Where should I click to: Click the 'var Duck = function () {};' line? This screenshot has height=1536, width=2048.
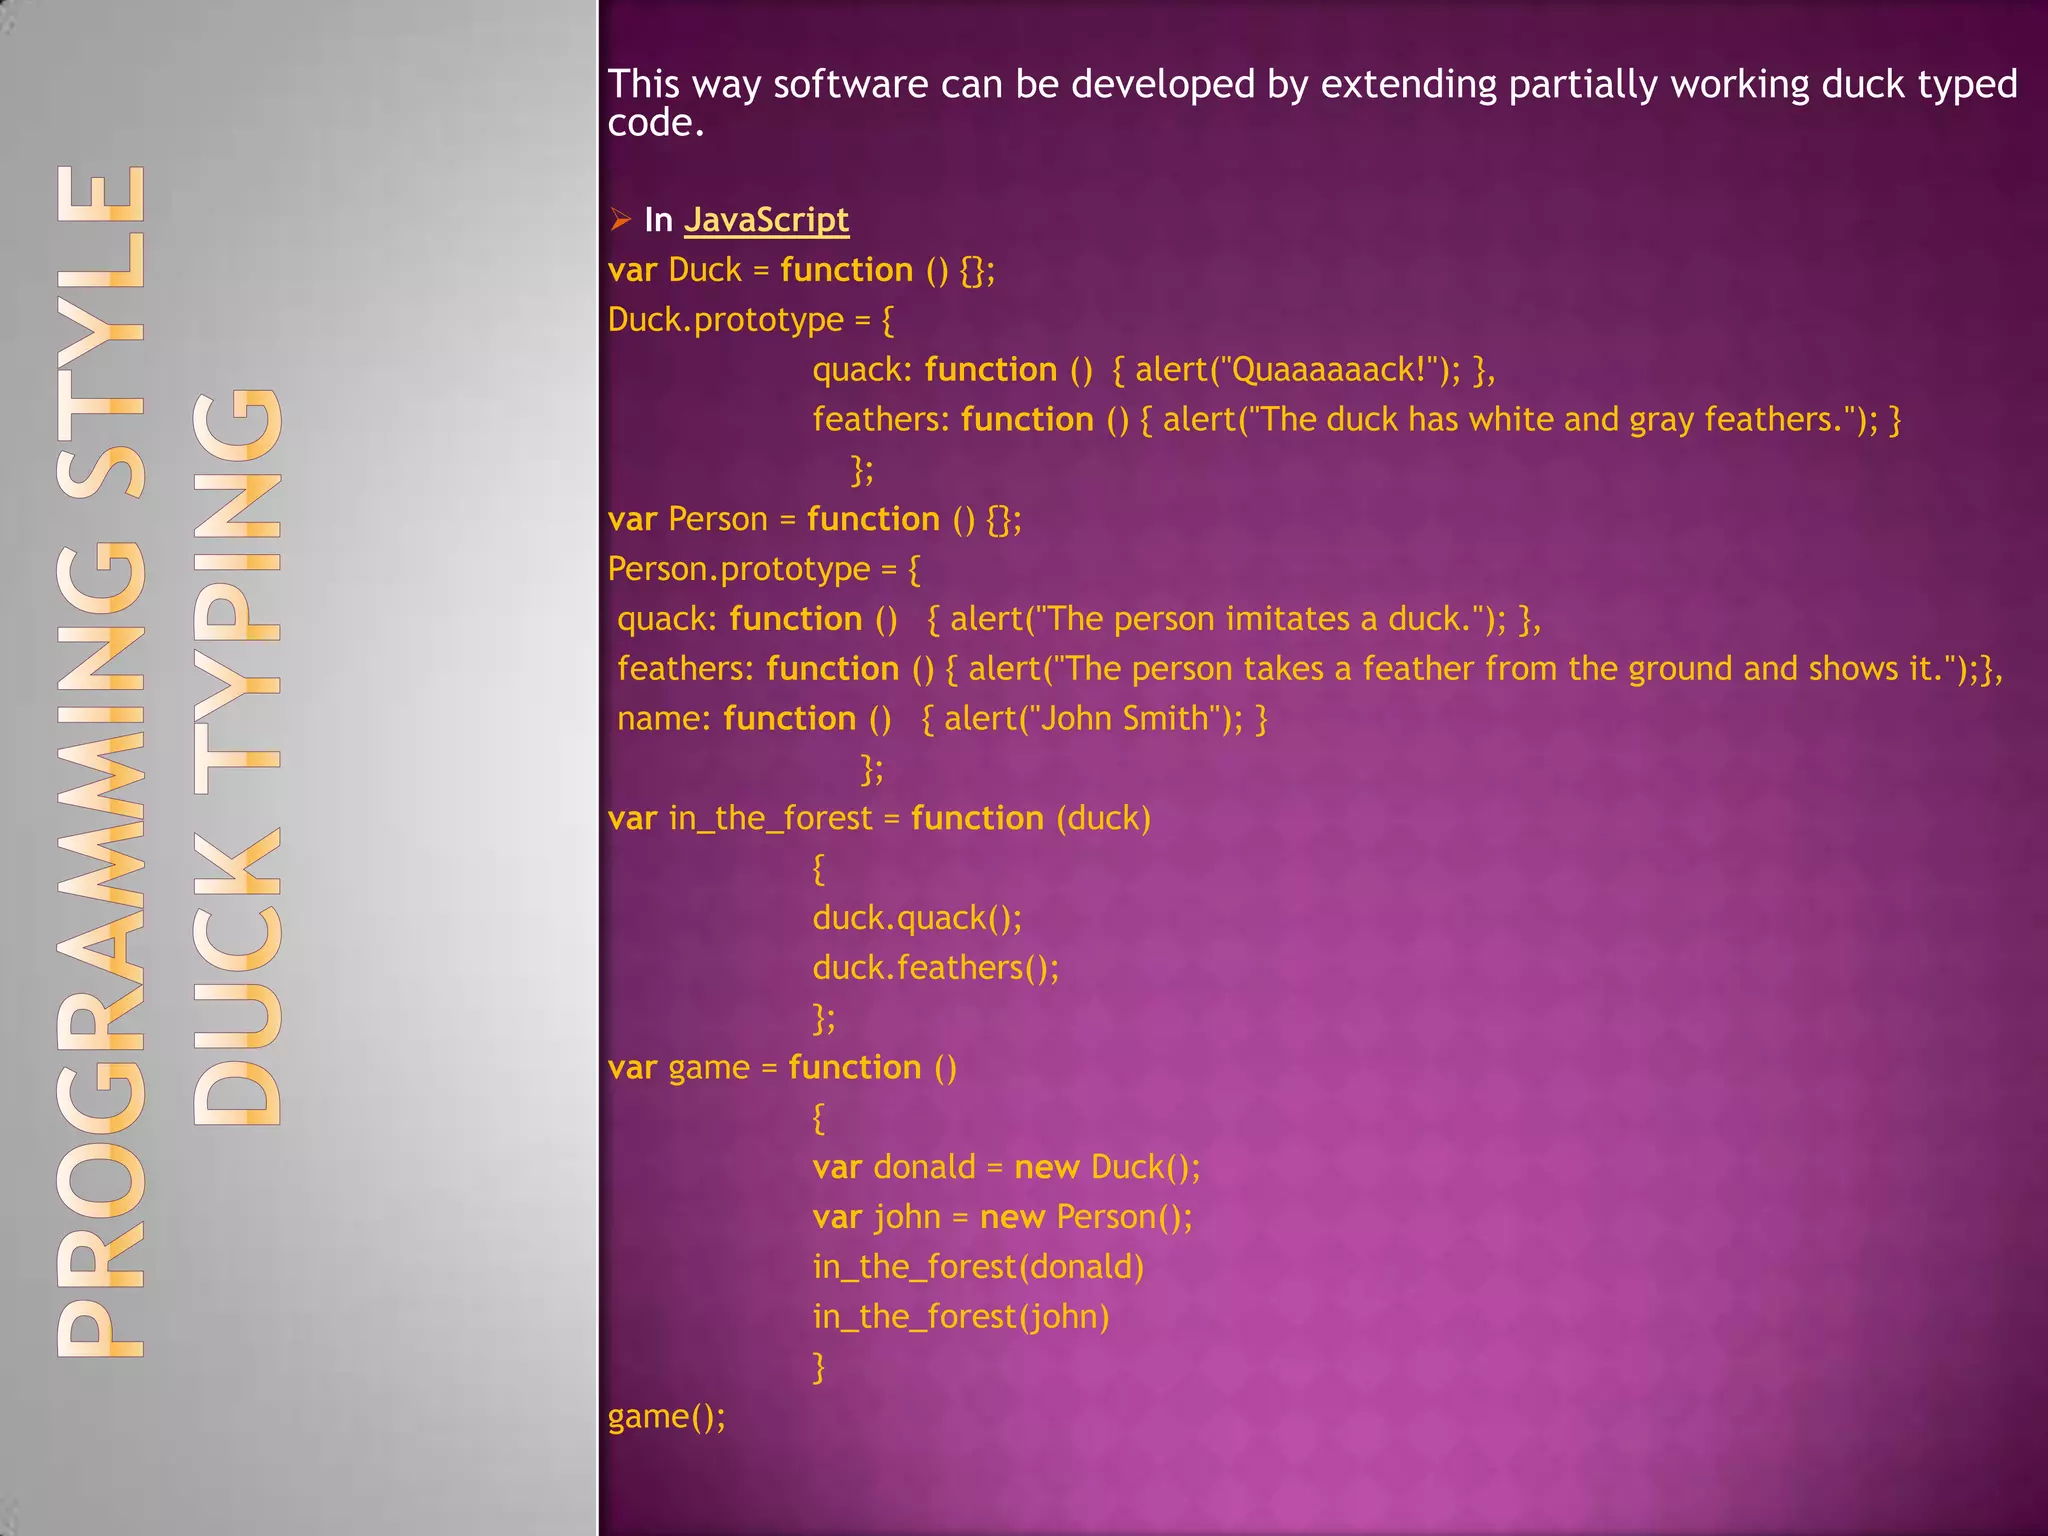(x=800, y=270)
